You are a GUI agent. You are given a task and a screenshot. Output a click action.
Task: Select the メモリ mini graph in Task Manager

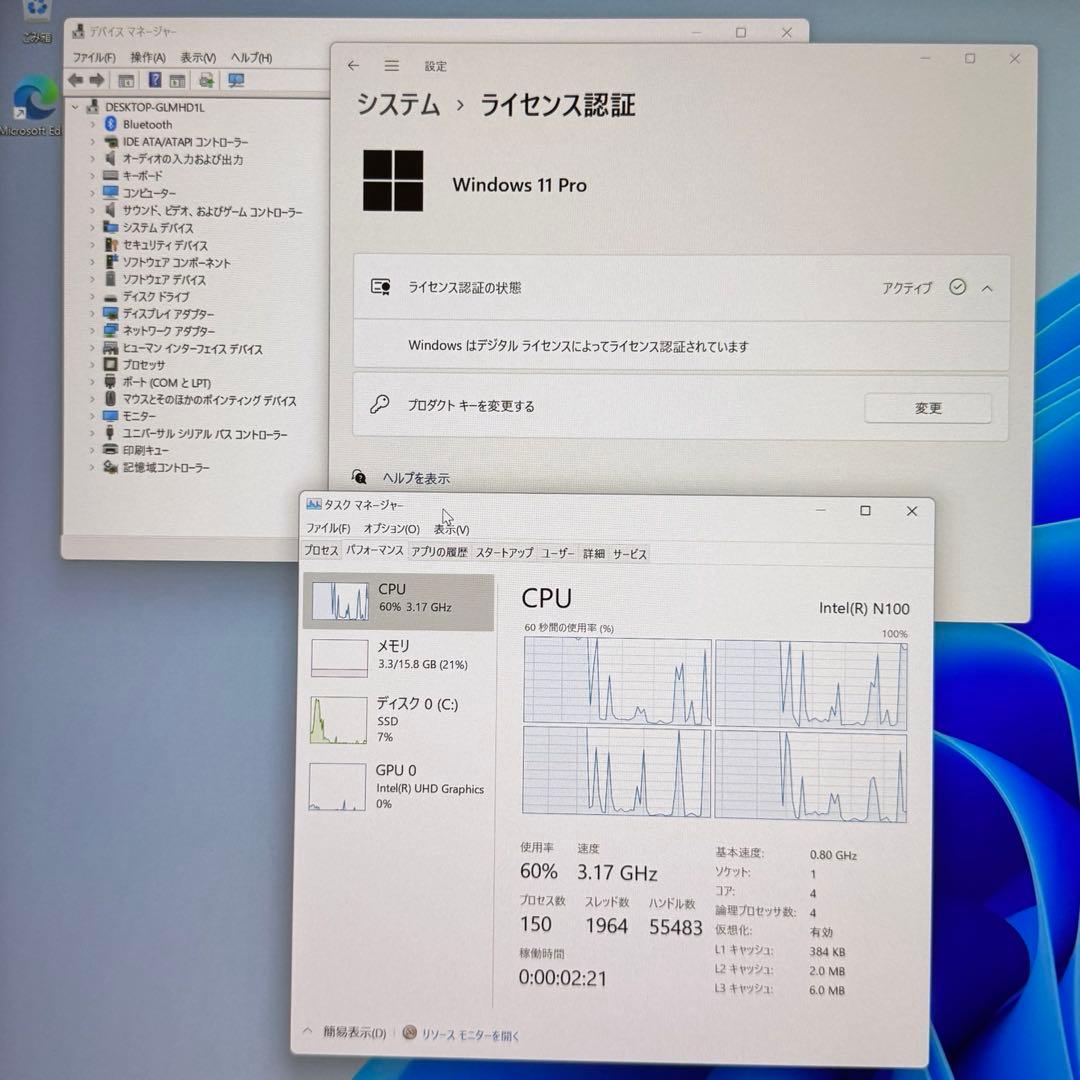click(x=339, y=658)
